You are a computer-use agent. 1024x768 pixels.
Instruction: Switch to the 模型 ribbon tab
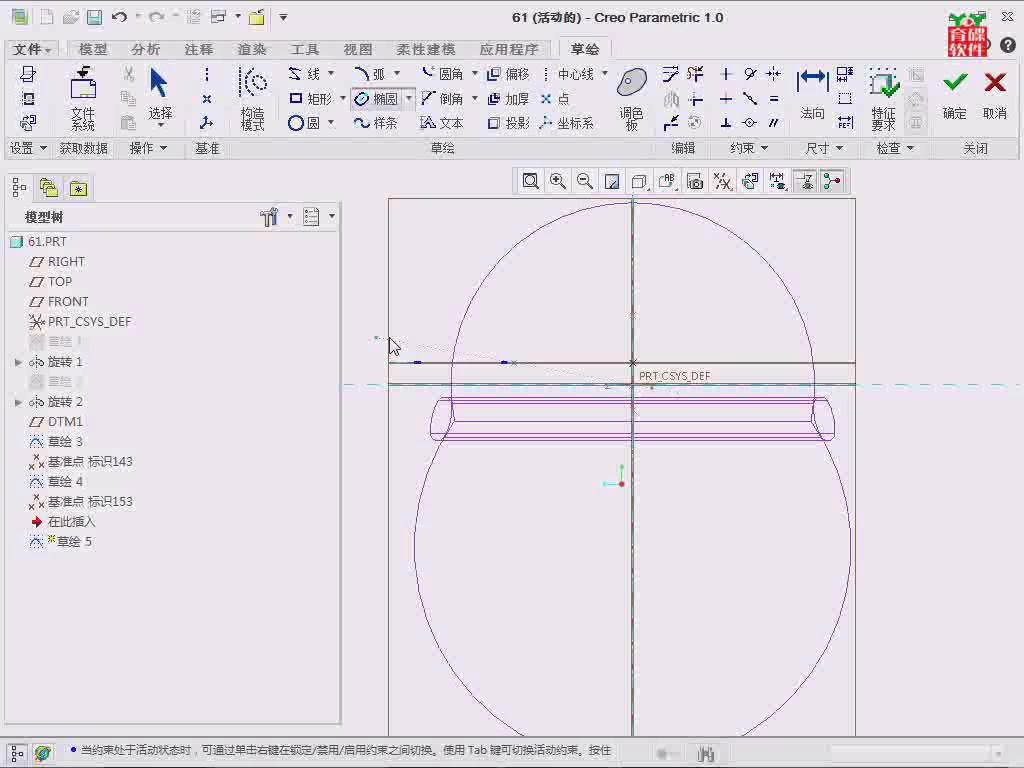click(x=93, y=49)
